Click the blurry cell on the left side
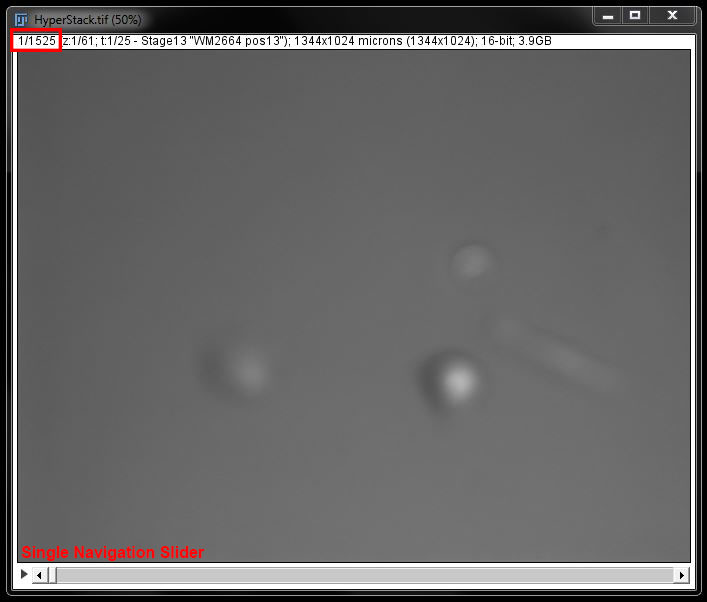 click(x=245, y=368)
